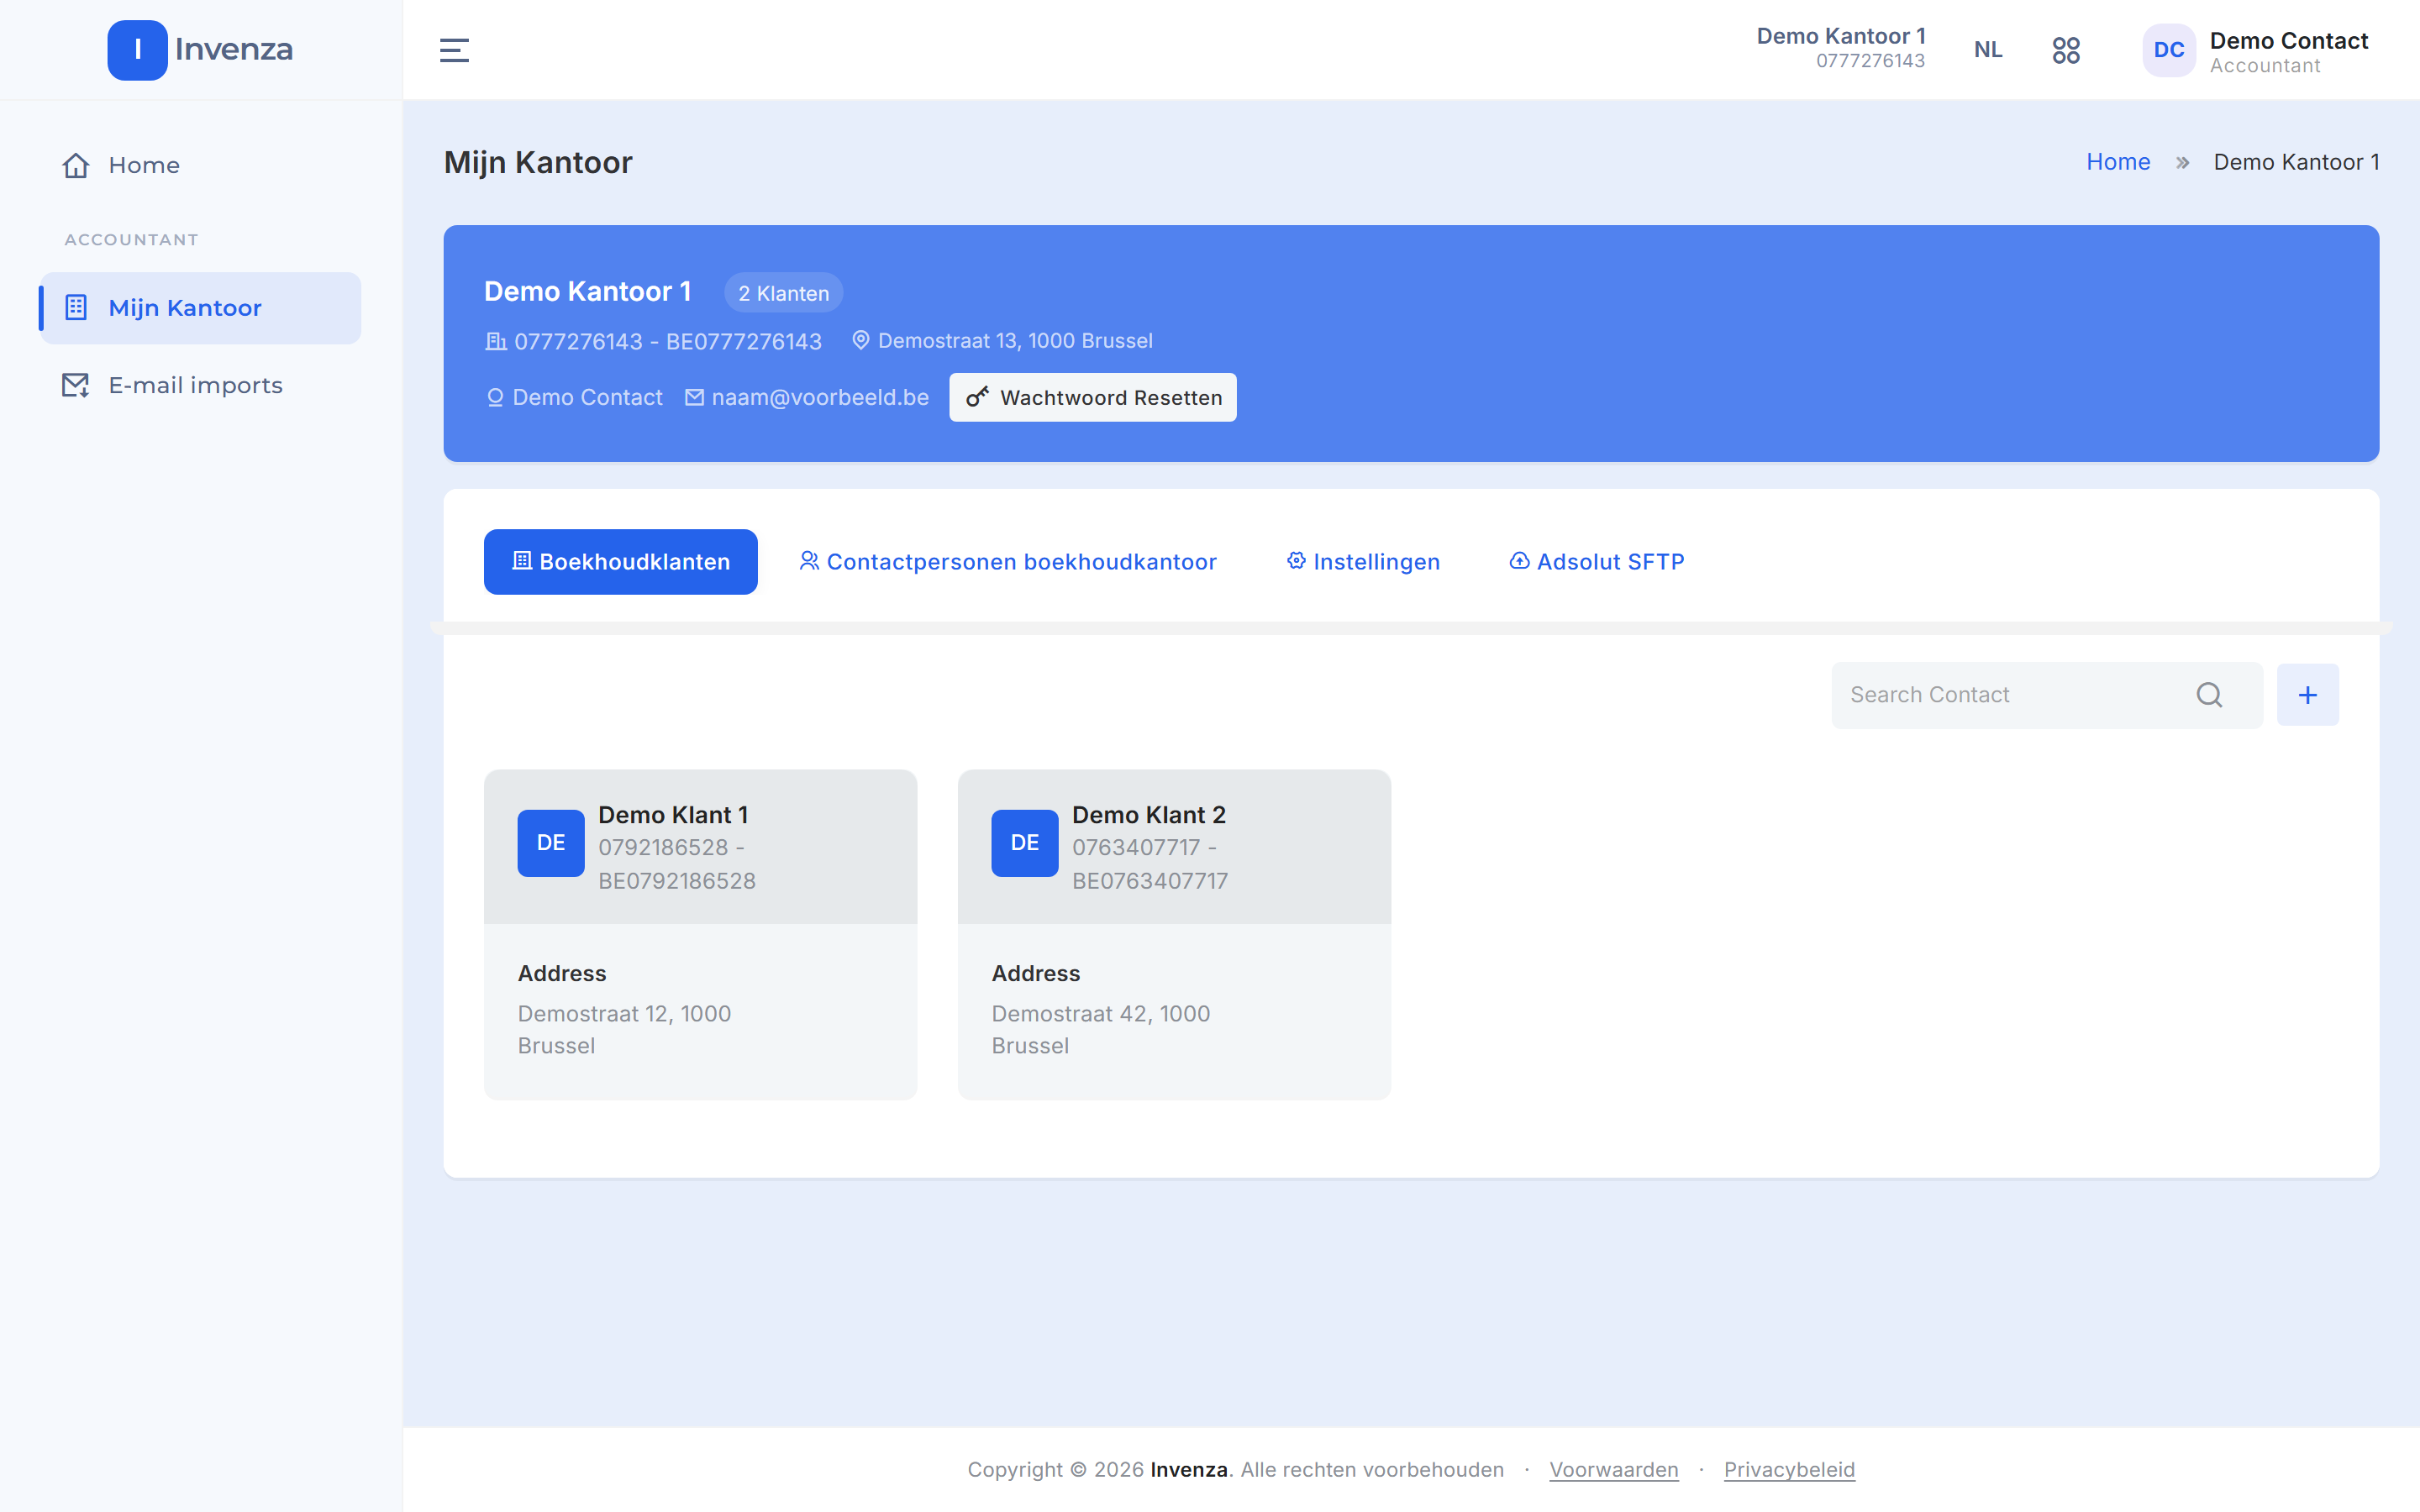Toggle the hamburger sidebar menu icon
The width and height of the screenshot is (2420, 1512).
pyautogui.click(x=454, y=50)
